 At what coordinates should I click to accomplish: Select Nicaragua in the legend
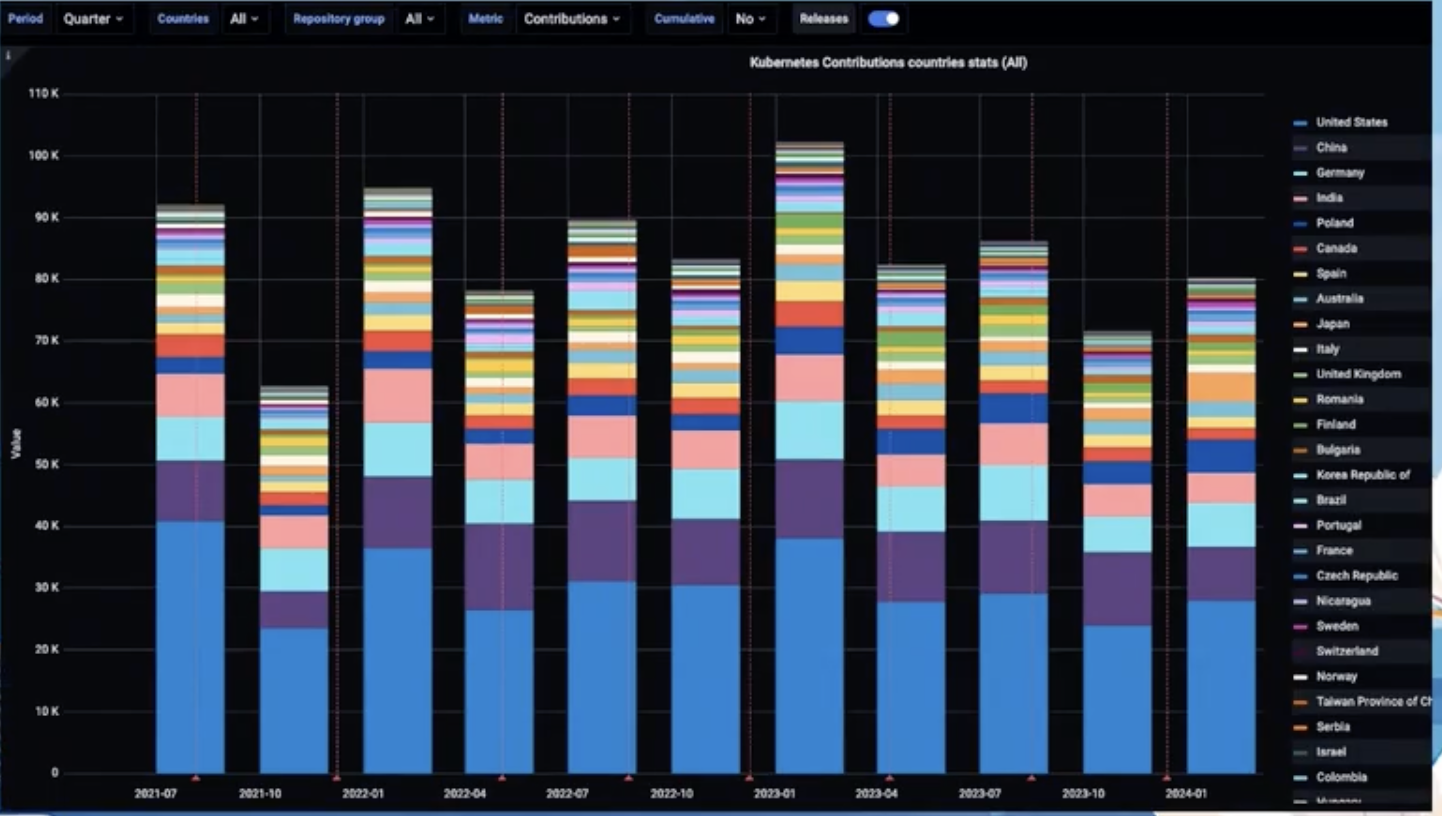tap(1343, 601)
